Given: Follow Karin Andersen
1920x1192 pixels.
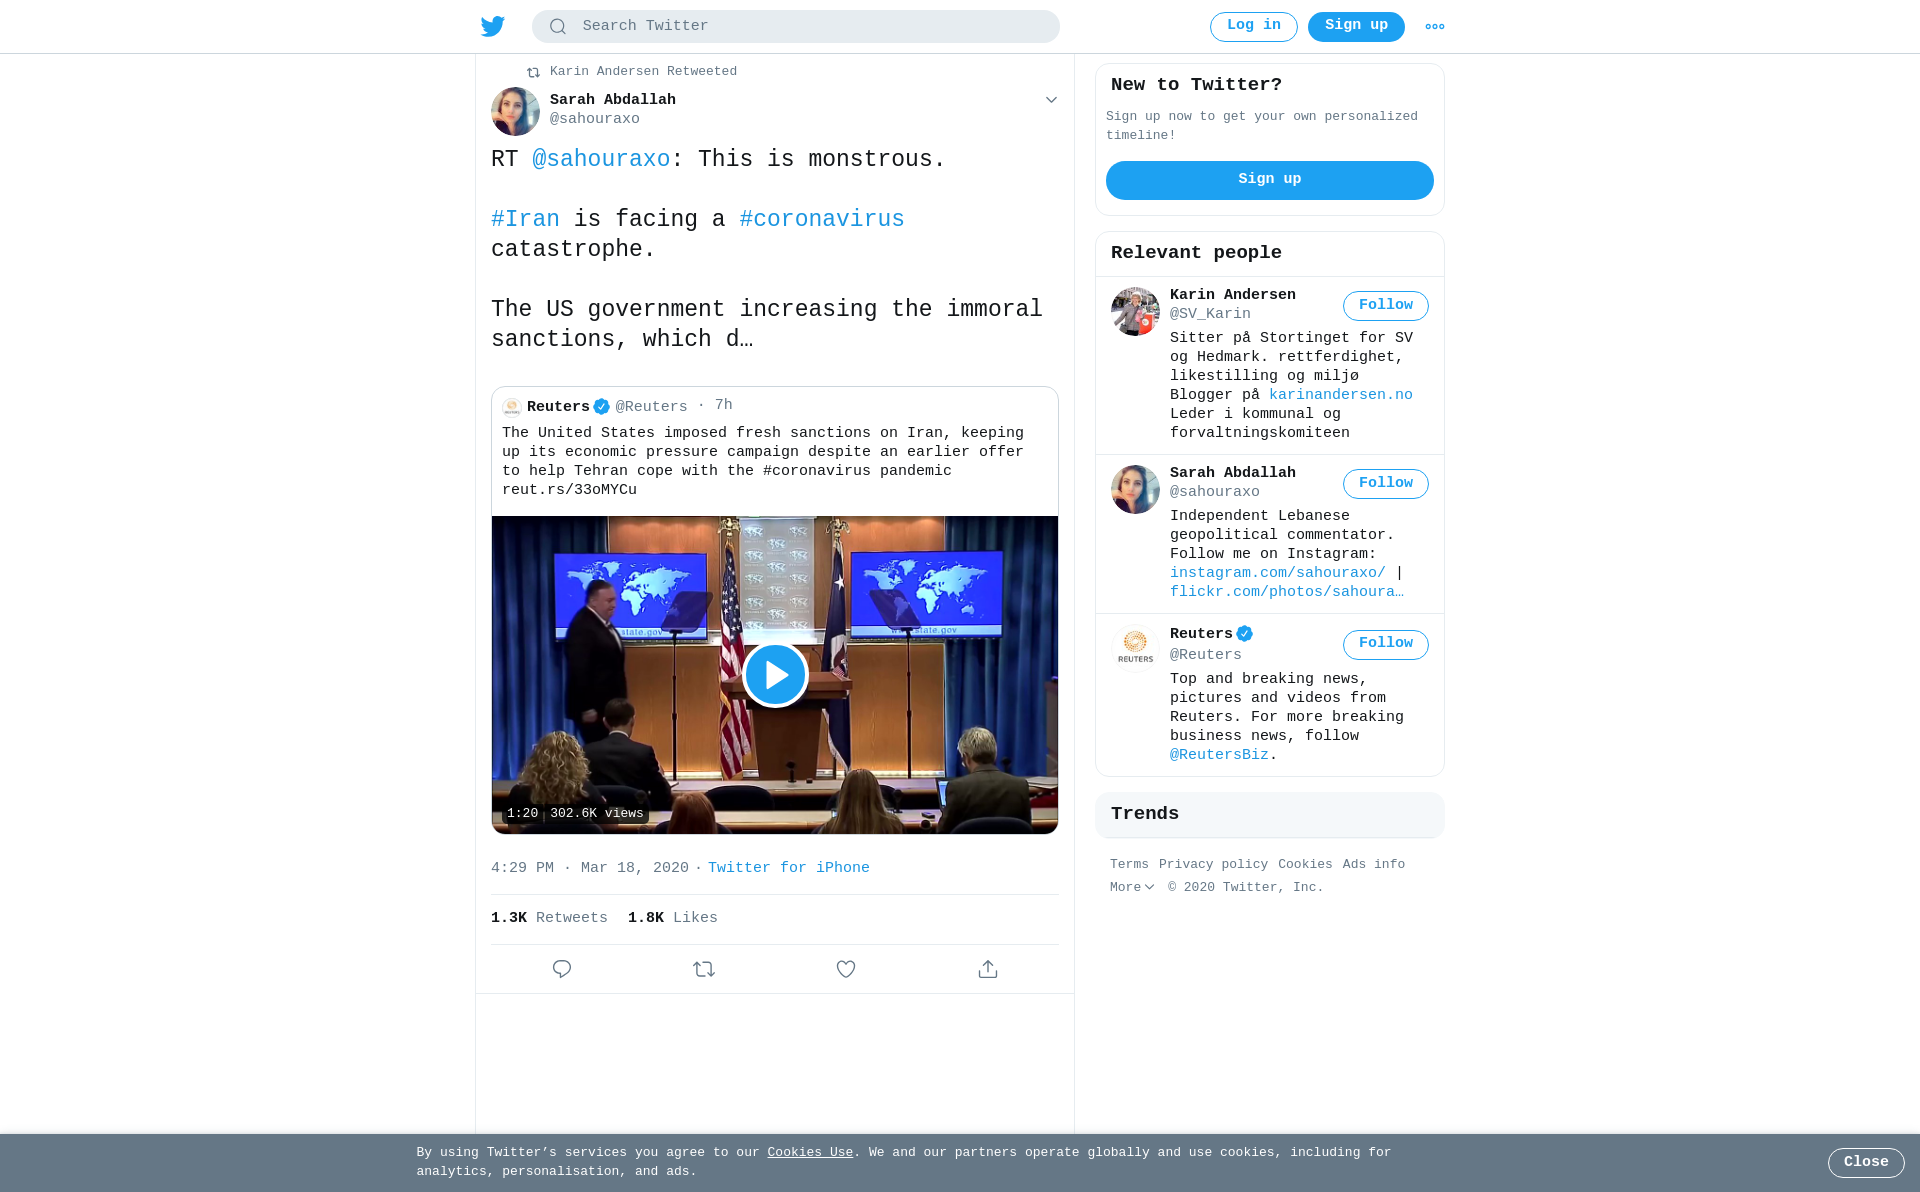Looking at the screenshot, I should (x=1385, y=306).
